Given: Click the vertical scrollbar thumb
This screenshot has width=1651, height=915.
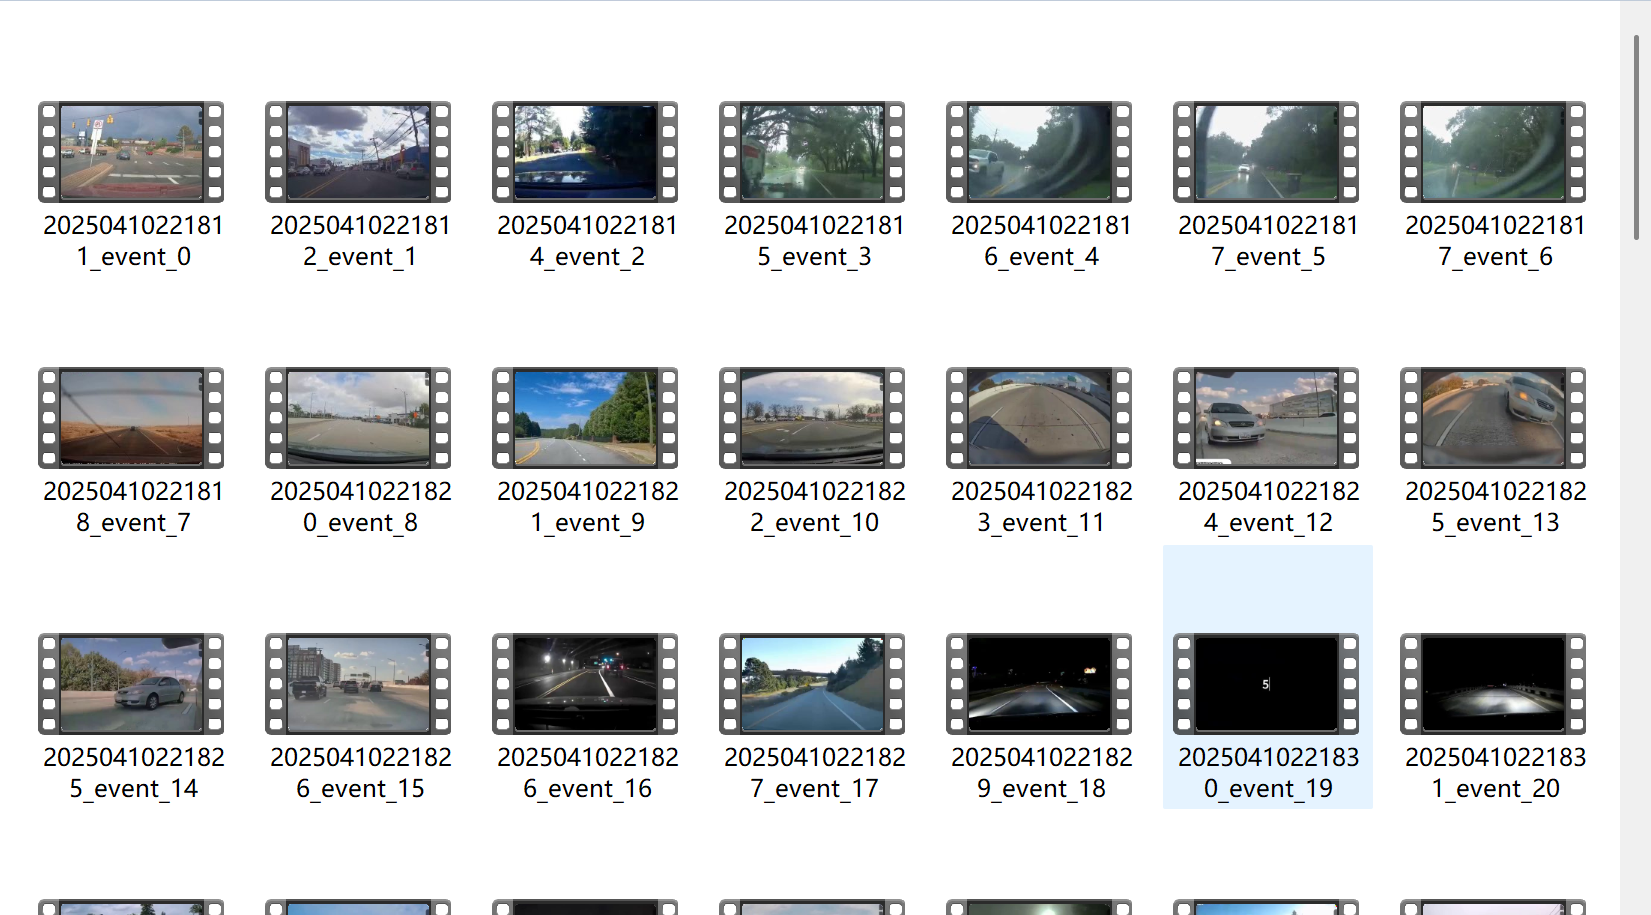Looking at the screenshot, I should click(x=1636, y=138).
